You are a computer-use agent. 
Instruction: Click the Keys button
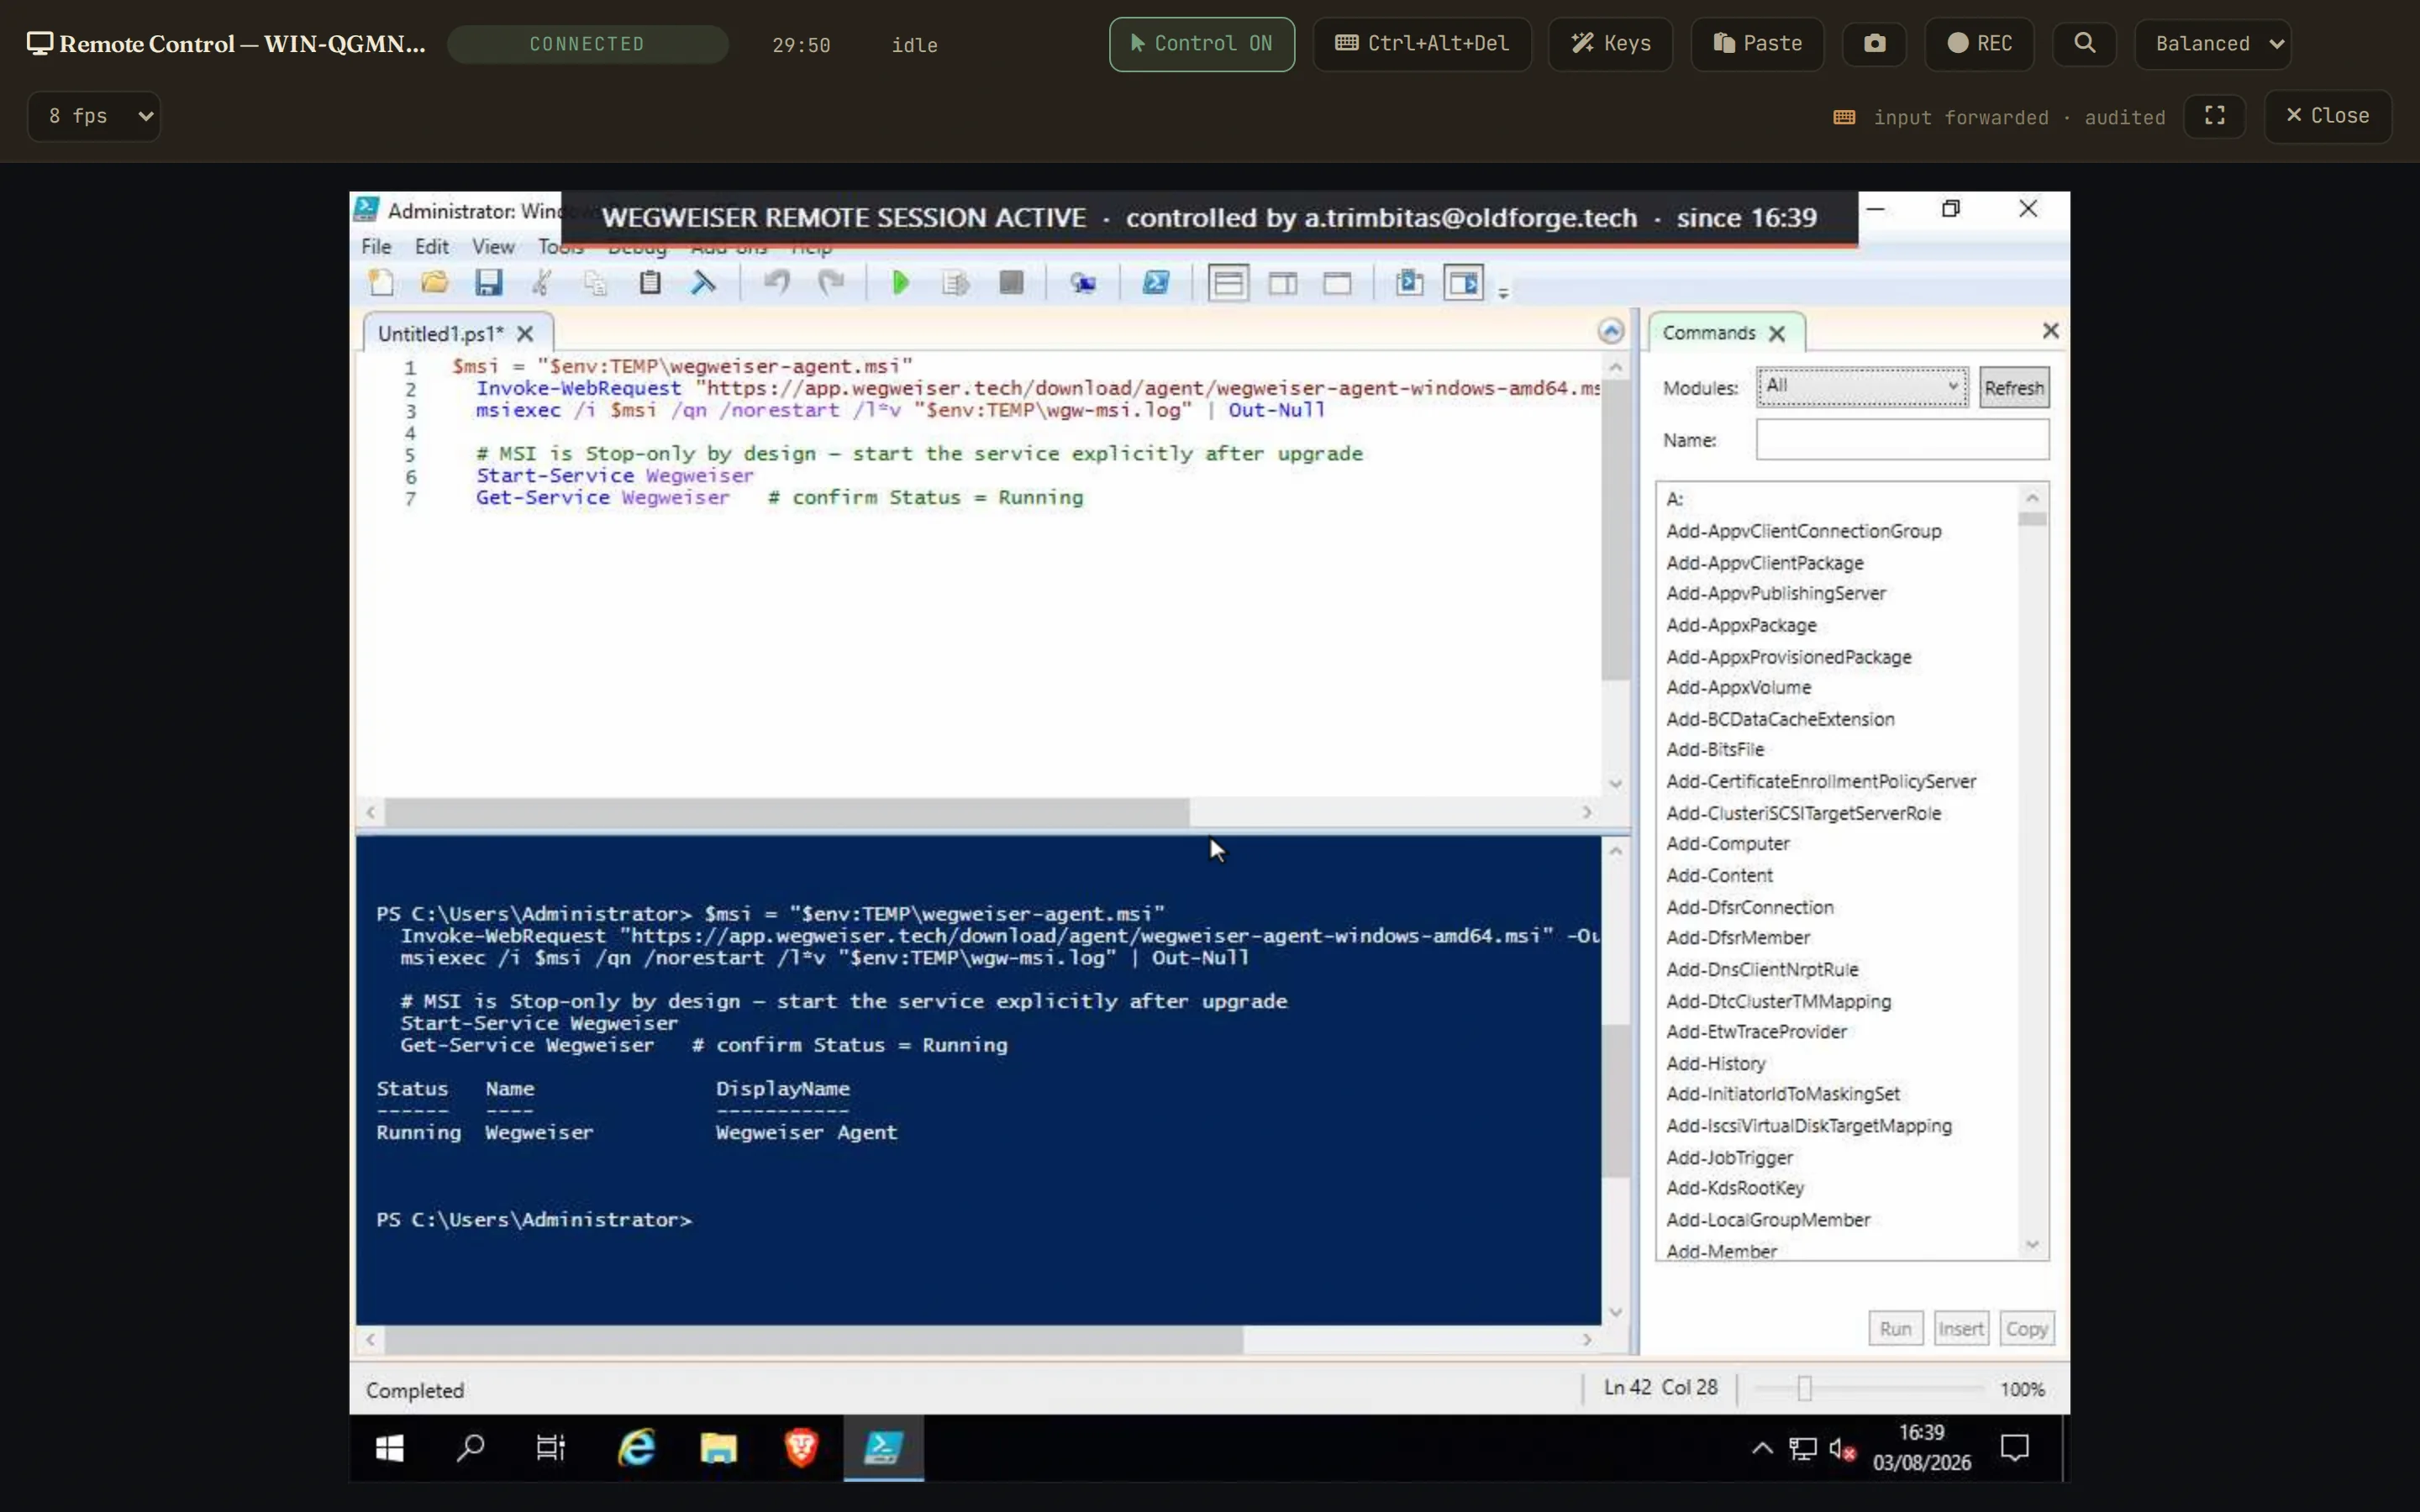(1610, 44)
